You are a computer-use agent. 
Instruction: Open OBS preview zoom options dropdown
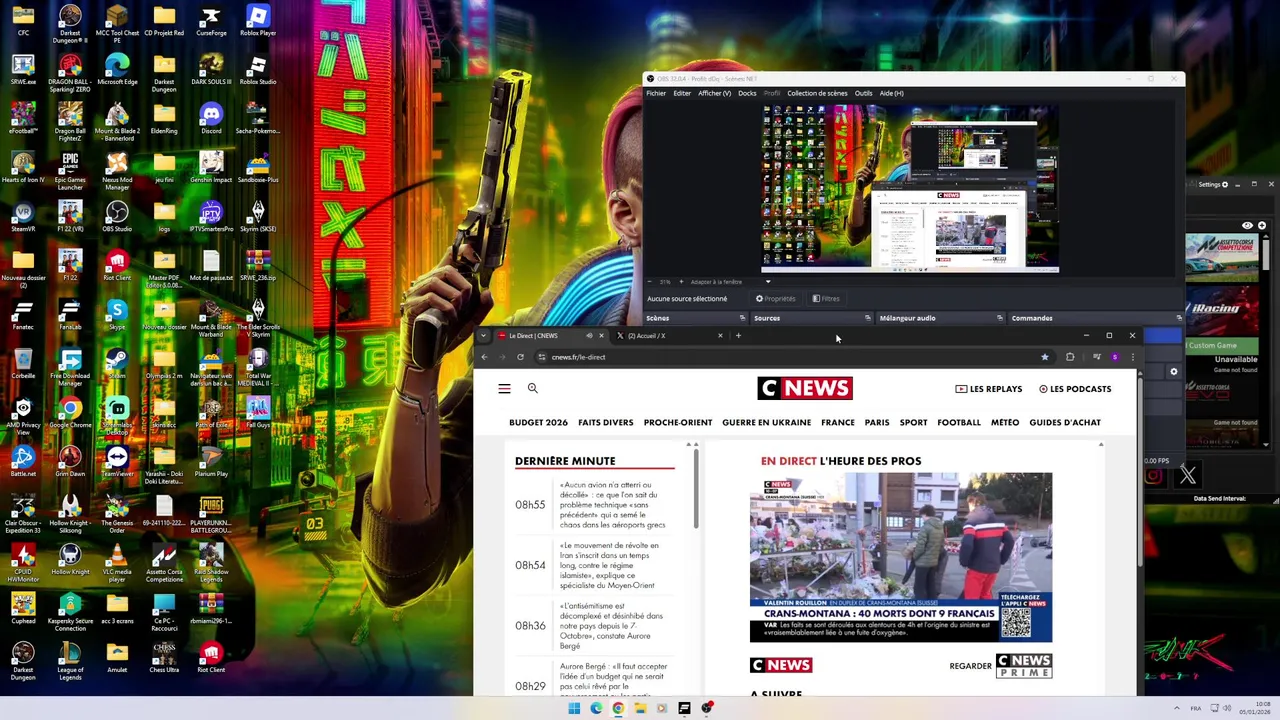point(768,282)
